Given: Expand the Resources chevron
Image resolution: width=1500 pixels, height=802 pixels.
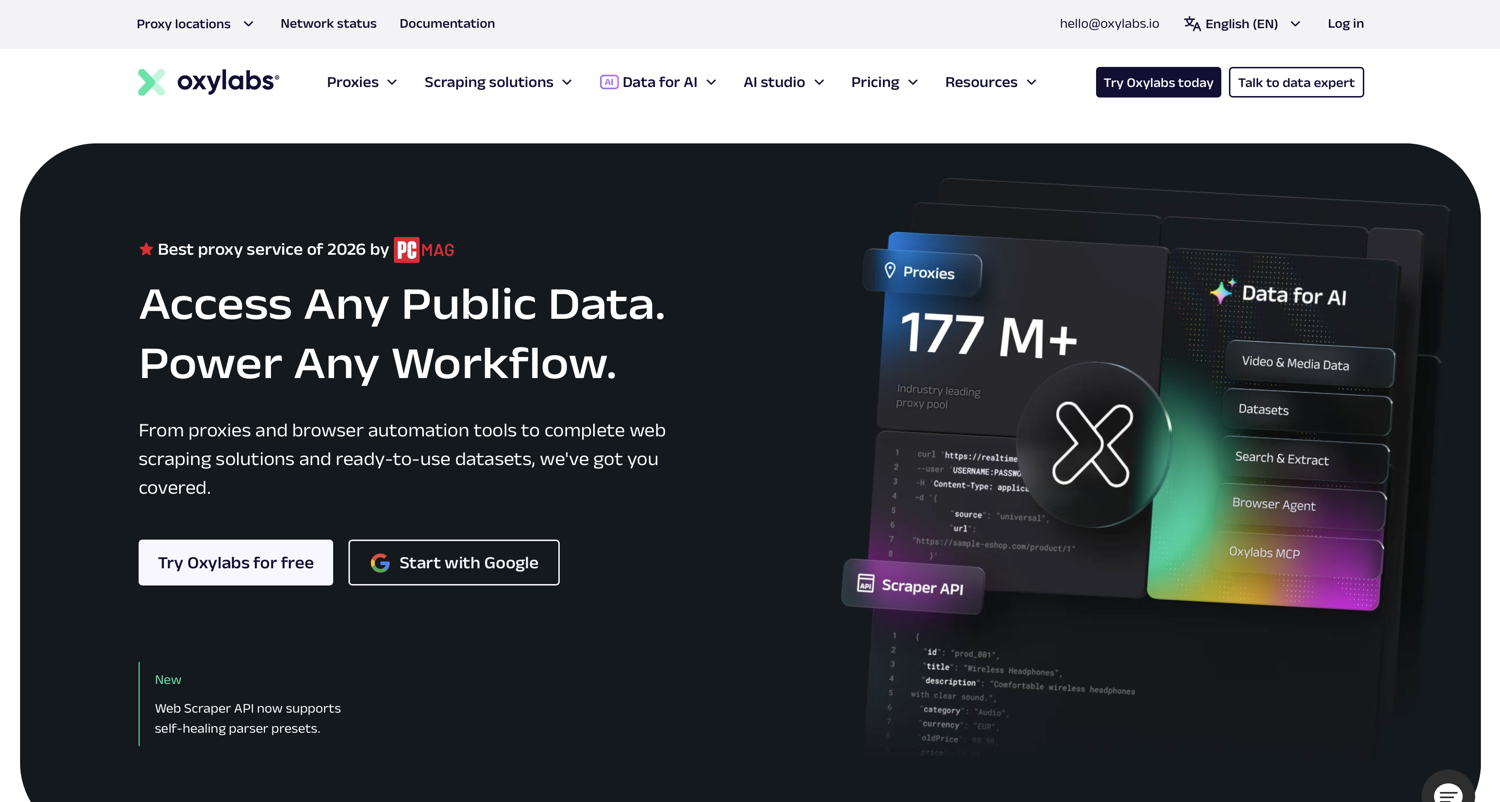Looking at the screenshot, I should click(x=1031, y=82).
